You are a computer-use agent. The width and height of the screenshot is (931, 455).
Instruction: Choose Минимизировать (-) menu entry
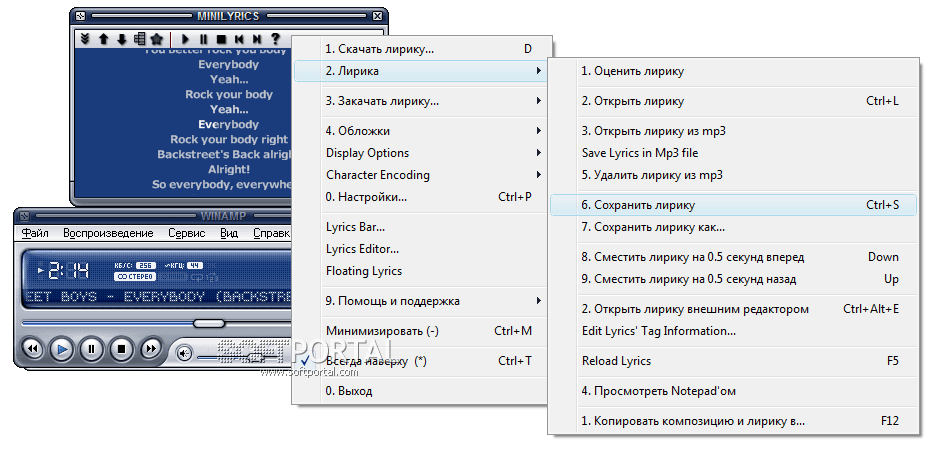tap(420, 331)
